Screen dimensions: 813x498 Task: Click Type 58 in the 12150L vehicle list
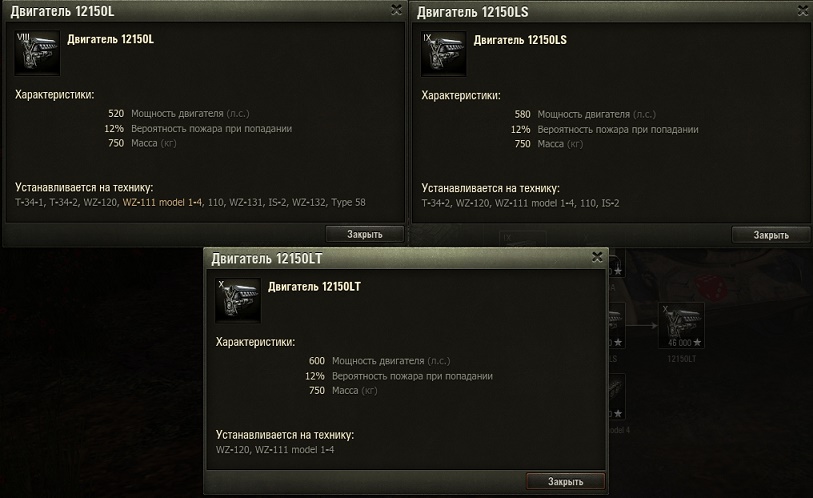tap(348, 202)
